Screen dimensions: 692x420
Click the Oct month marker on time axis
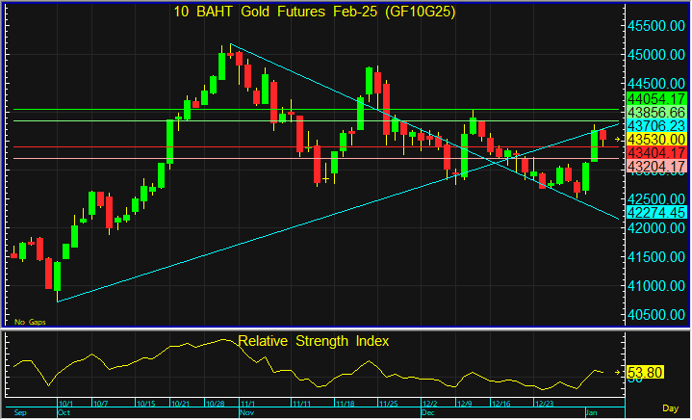(x=64, y=412)
